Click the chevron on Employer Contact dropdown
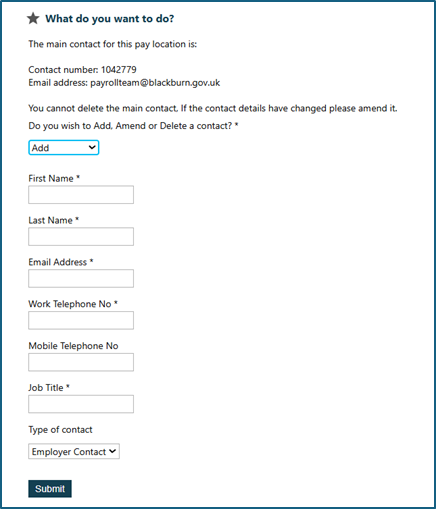Image resolution: width=436 pixels, height=509 pixels. 113,451
